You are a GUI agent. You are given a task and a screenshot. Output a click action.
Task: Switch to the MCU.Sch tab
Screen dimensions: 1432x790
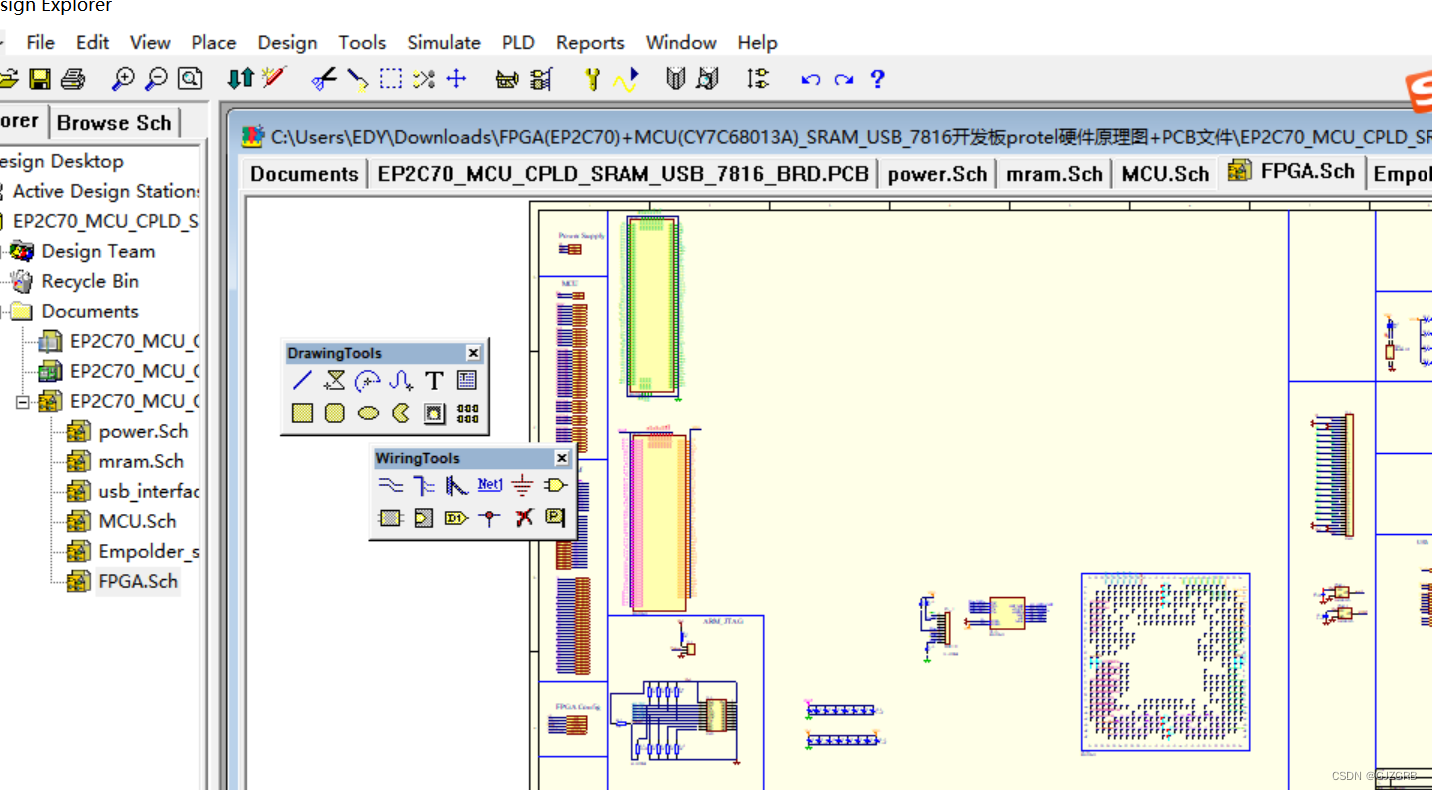pyautogui.click(x=1164, y=172)
